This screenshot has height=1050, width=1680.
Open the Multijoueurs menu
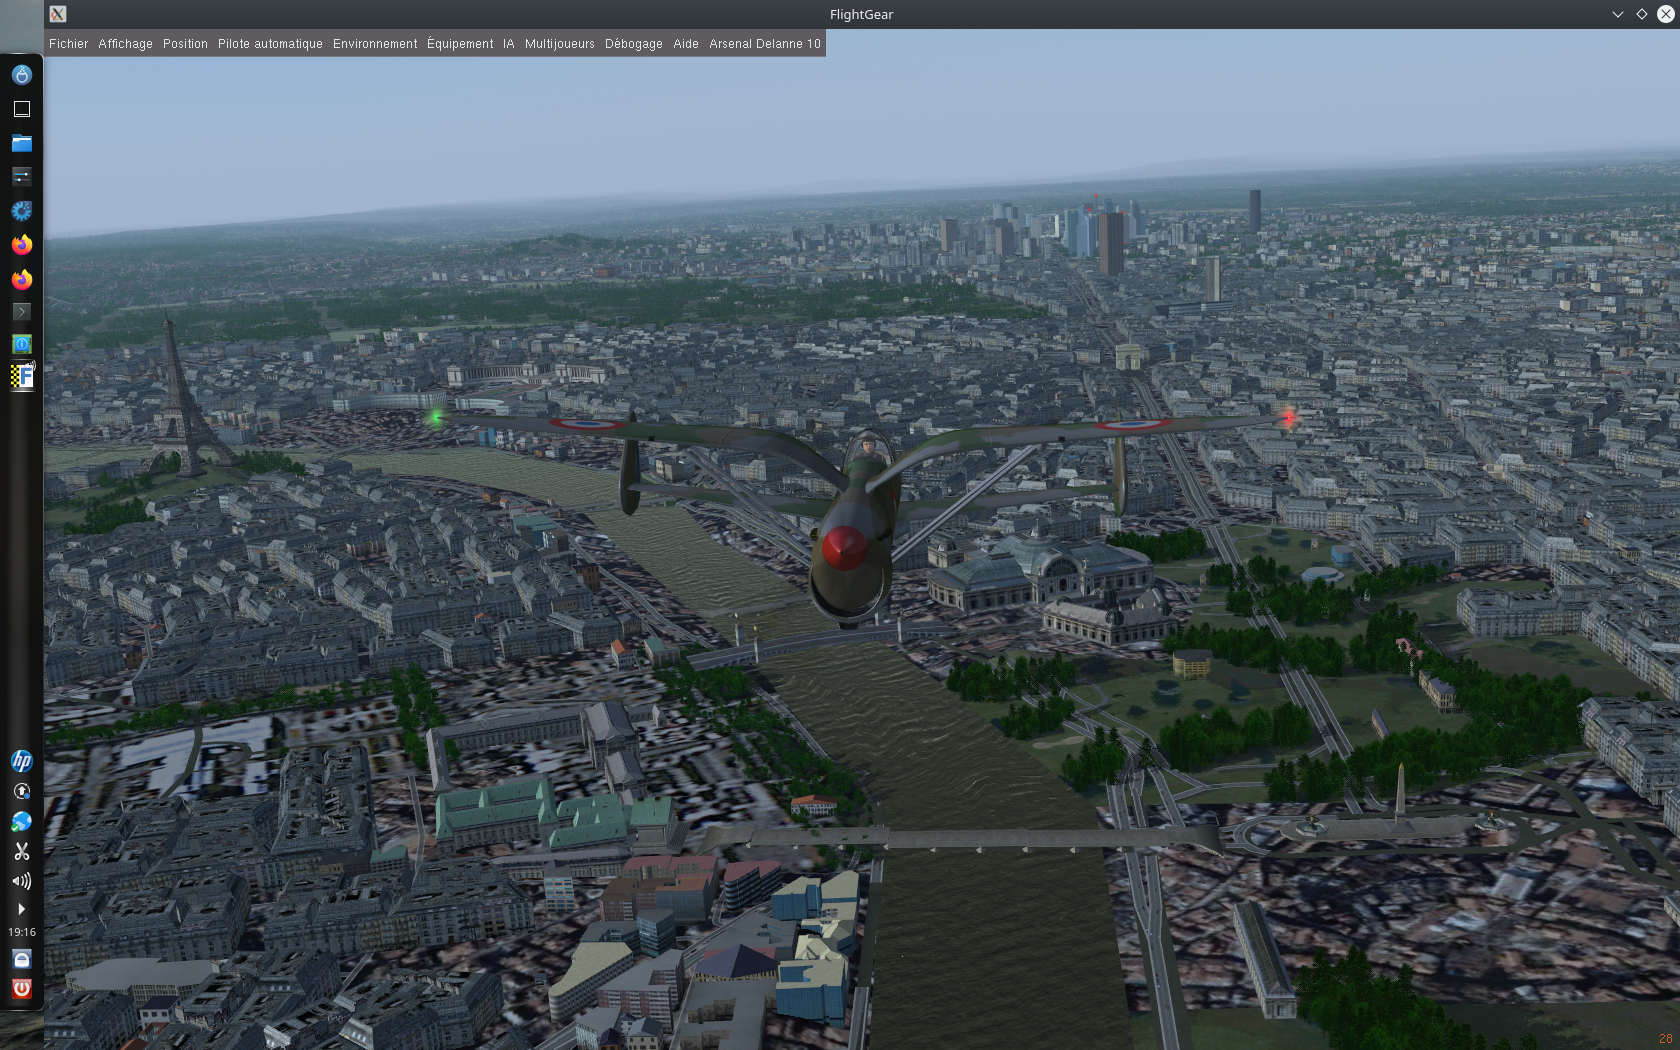[x=560, y=44]
